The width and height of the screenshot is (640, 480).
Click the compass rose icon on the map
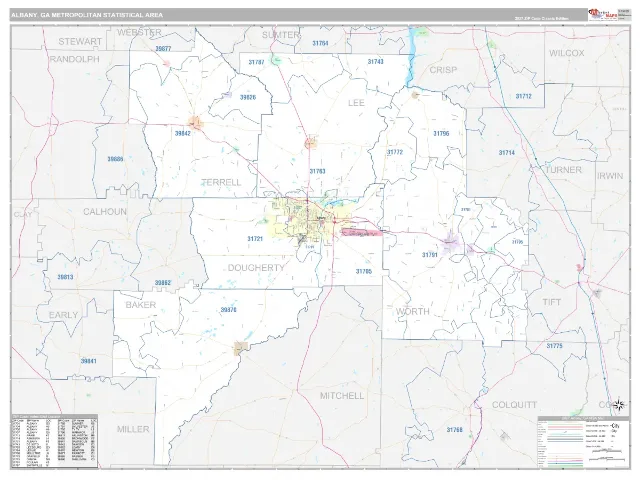[619, 405]
